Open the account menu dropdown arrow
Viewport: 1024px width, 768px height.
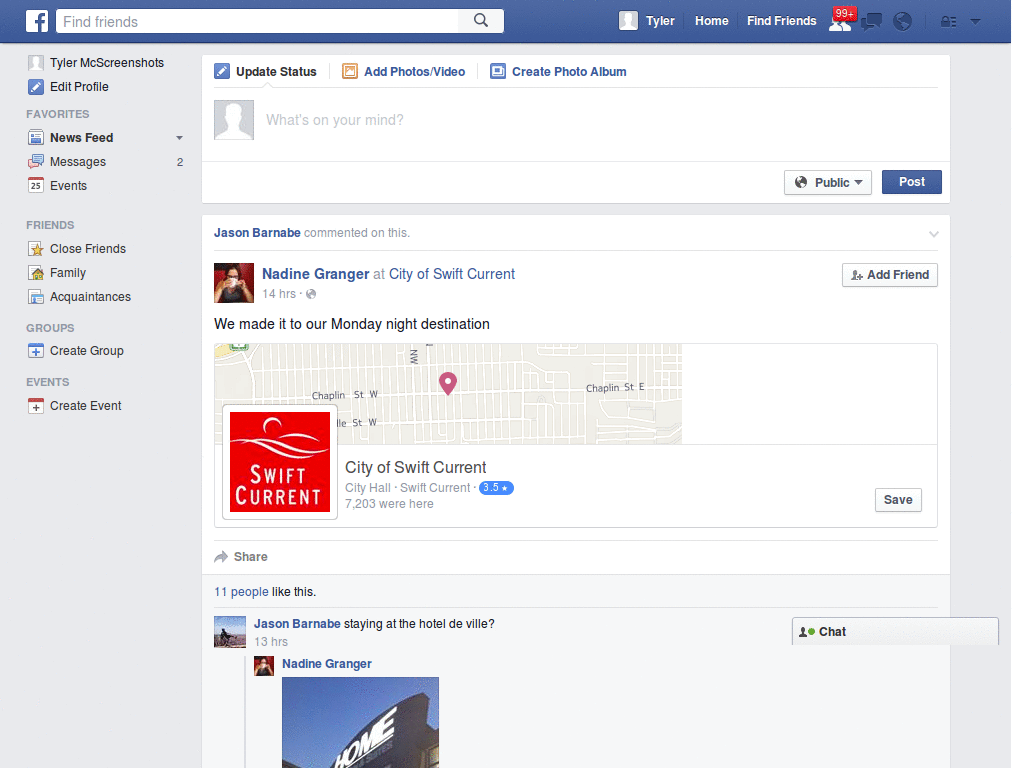(976, 22)
